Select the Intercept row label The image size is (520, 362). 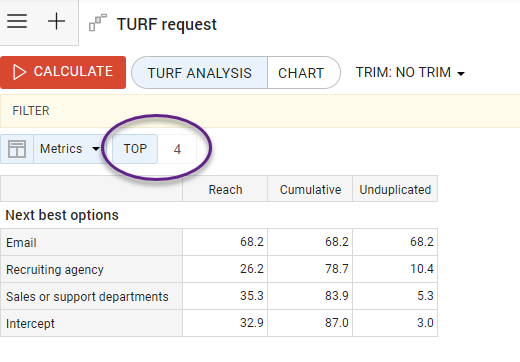[91, 323]
